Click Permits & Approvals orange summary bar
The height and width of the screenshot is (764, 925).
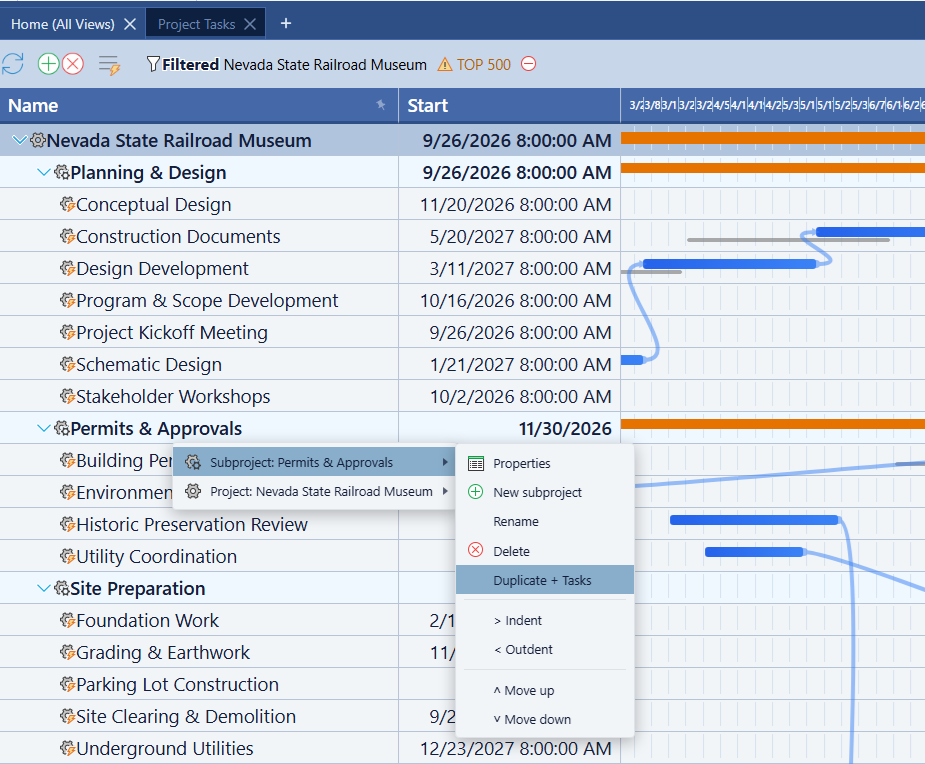(x=773, y=424)
